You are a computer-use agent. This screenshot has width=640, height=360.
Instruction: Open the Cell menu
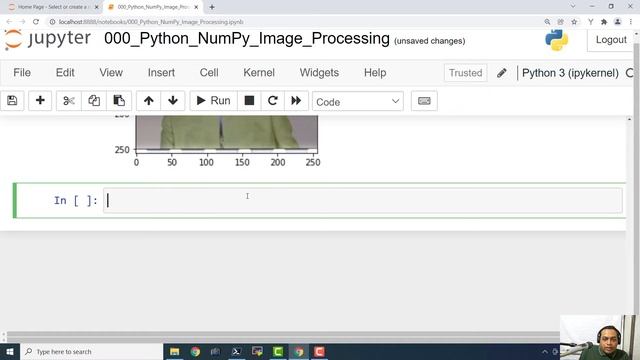pyautogui.click(x=209, y=73)
